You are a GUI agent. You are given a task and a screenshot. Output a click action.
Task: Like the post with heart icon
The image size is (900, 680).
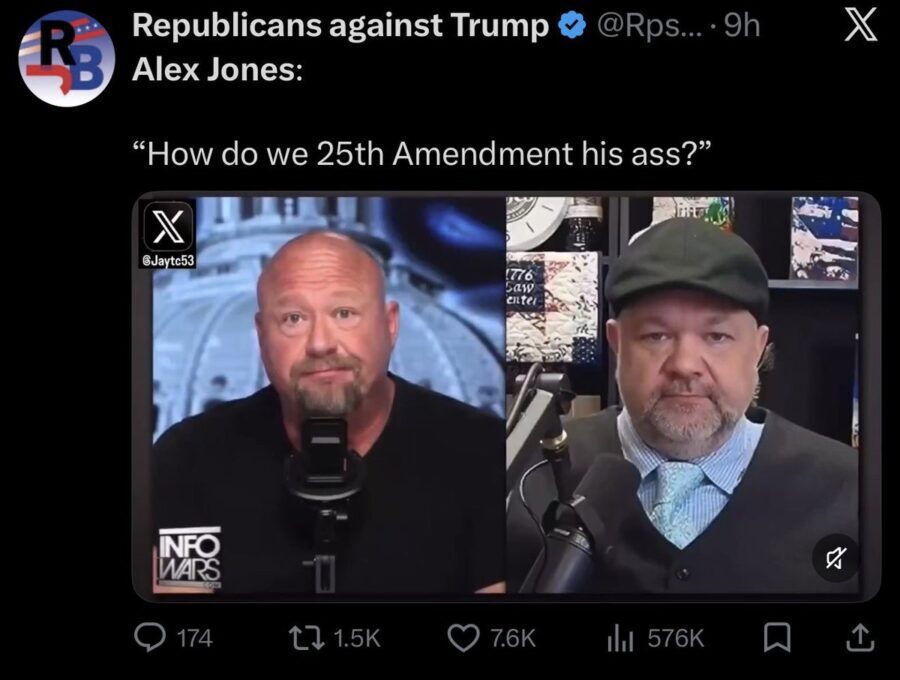pos(463,638)
